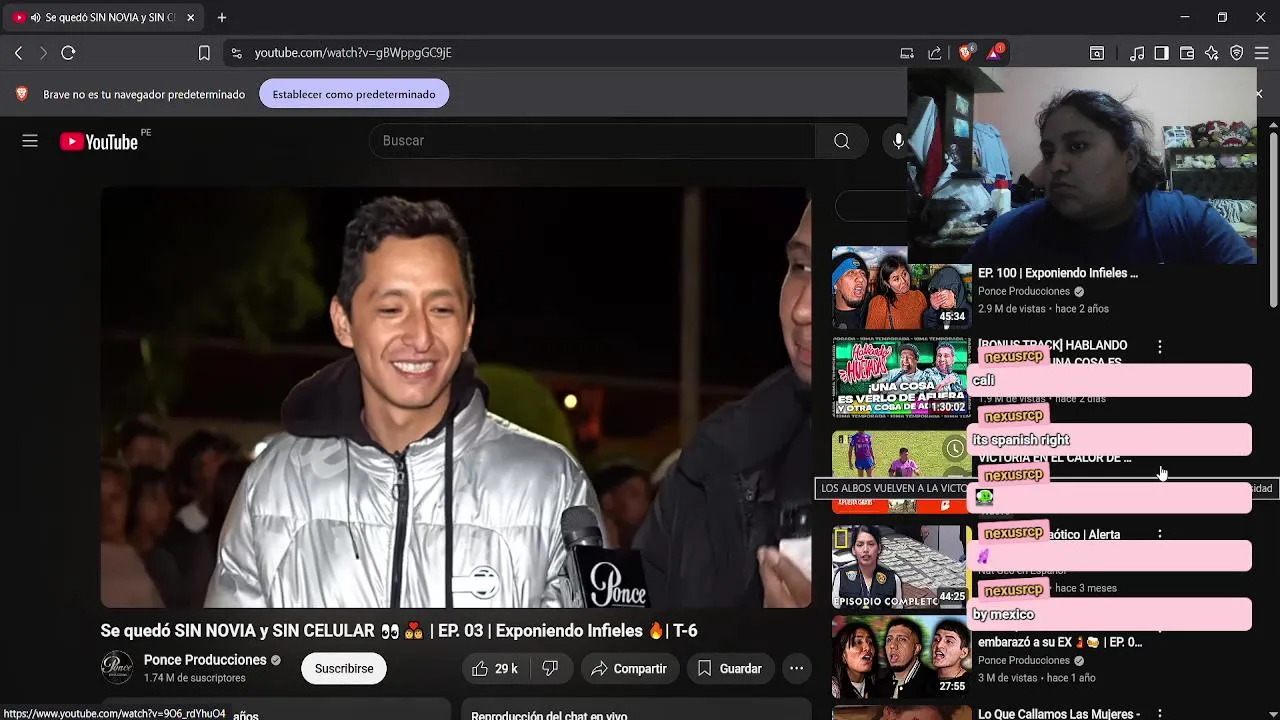Open Brave Wallet icon
Image resolution: width=1280 pixels, height=720 pixels.
1187,53
